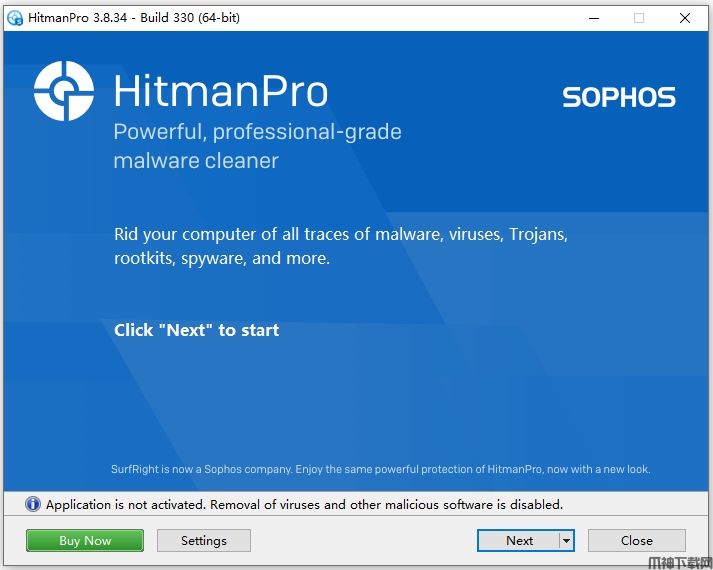
Task: Open the Settings dialog
Action: click(x=204, y=541)
